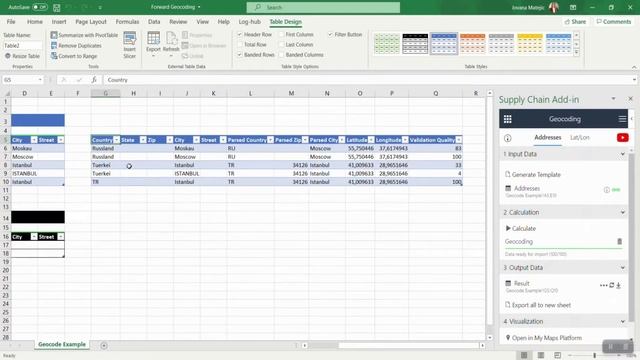Click the info icon beside Addresses tab

click(x=508, y=138)
